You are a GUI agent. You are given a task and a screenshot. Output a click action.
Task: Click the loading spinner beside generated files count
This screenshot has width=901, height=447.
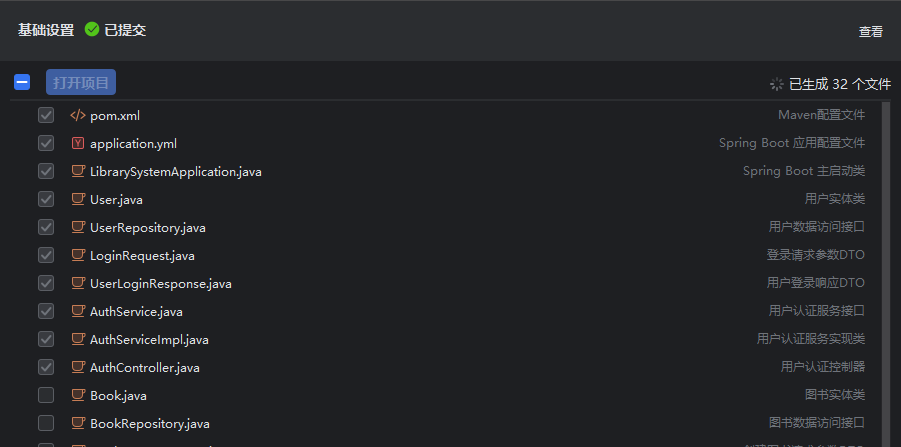[777, 84]
